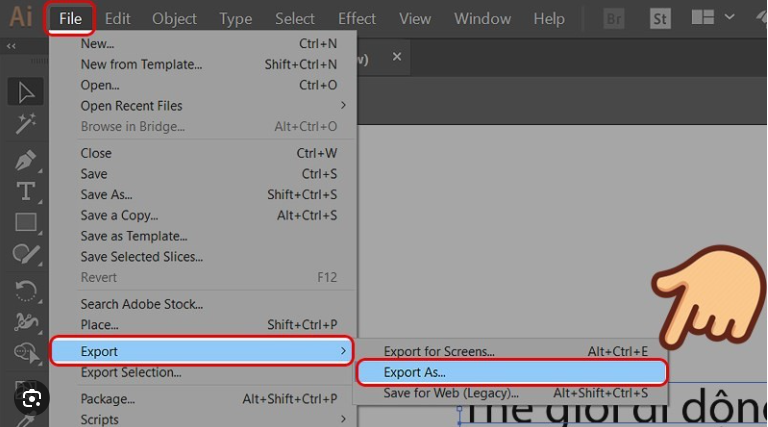Choose Export As from submenu
The width and height of the screenshot is (768, 427).
coord(415,372)
